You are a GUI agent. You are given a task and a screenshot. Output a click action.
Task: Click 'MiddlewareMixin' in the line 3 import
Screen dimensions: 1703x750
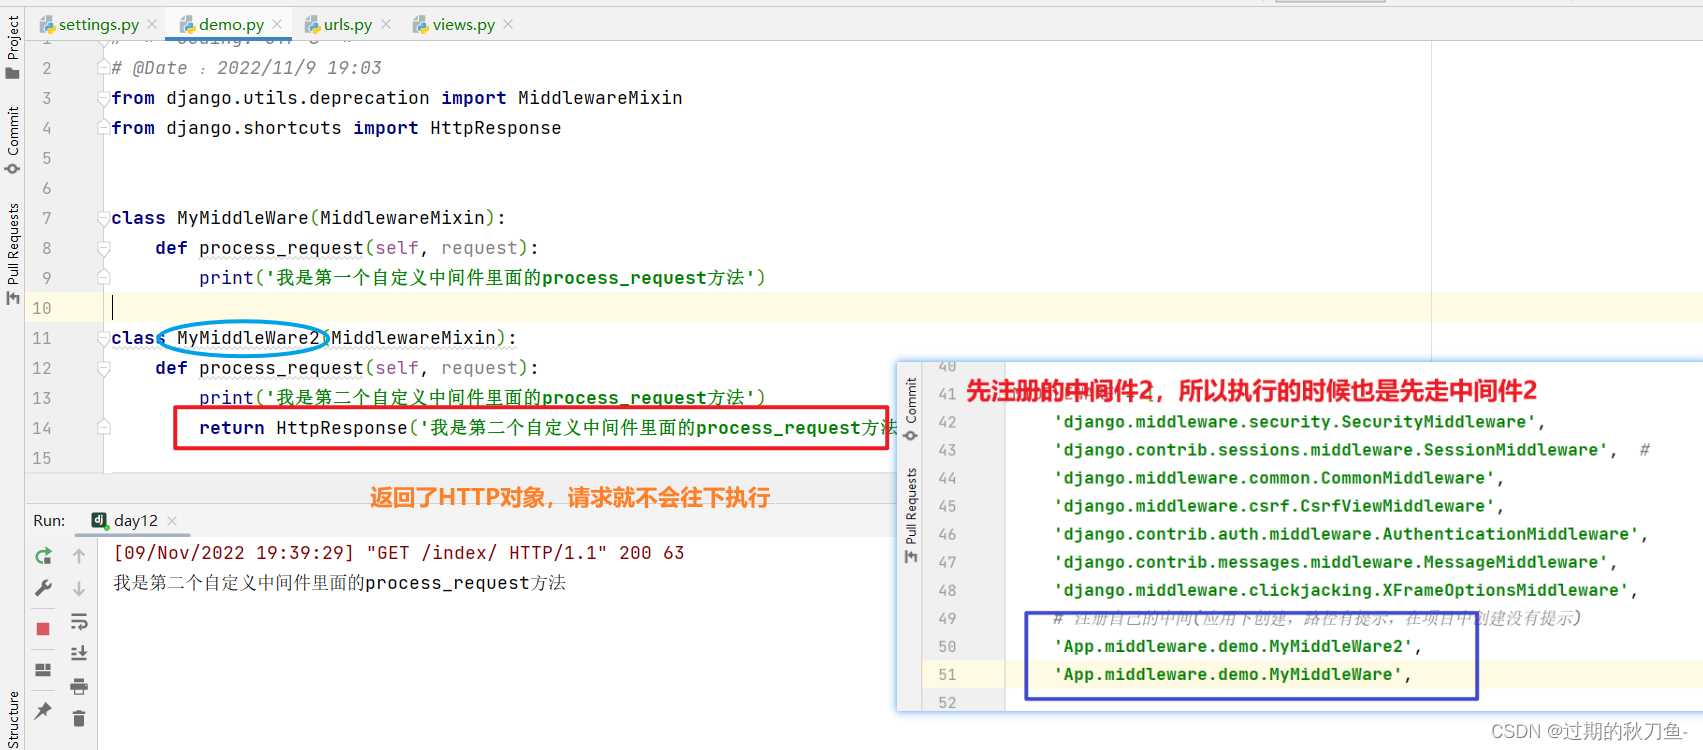(600, 98)
